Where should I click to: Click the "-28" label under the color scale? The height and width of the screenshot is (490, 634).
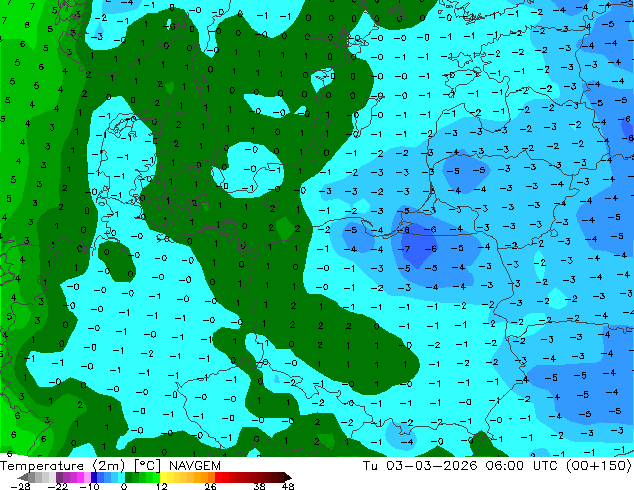click(21, 486)
